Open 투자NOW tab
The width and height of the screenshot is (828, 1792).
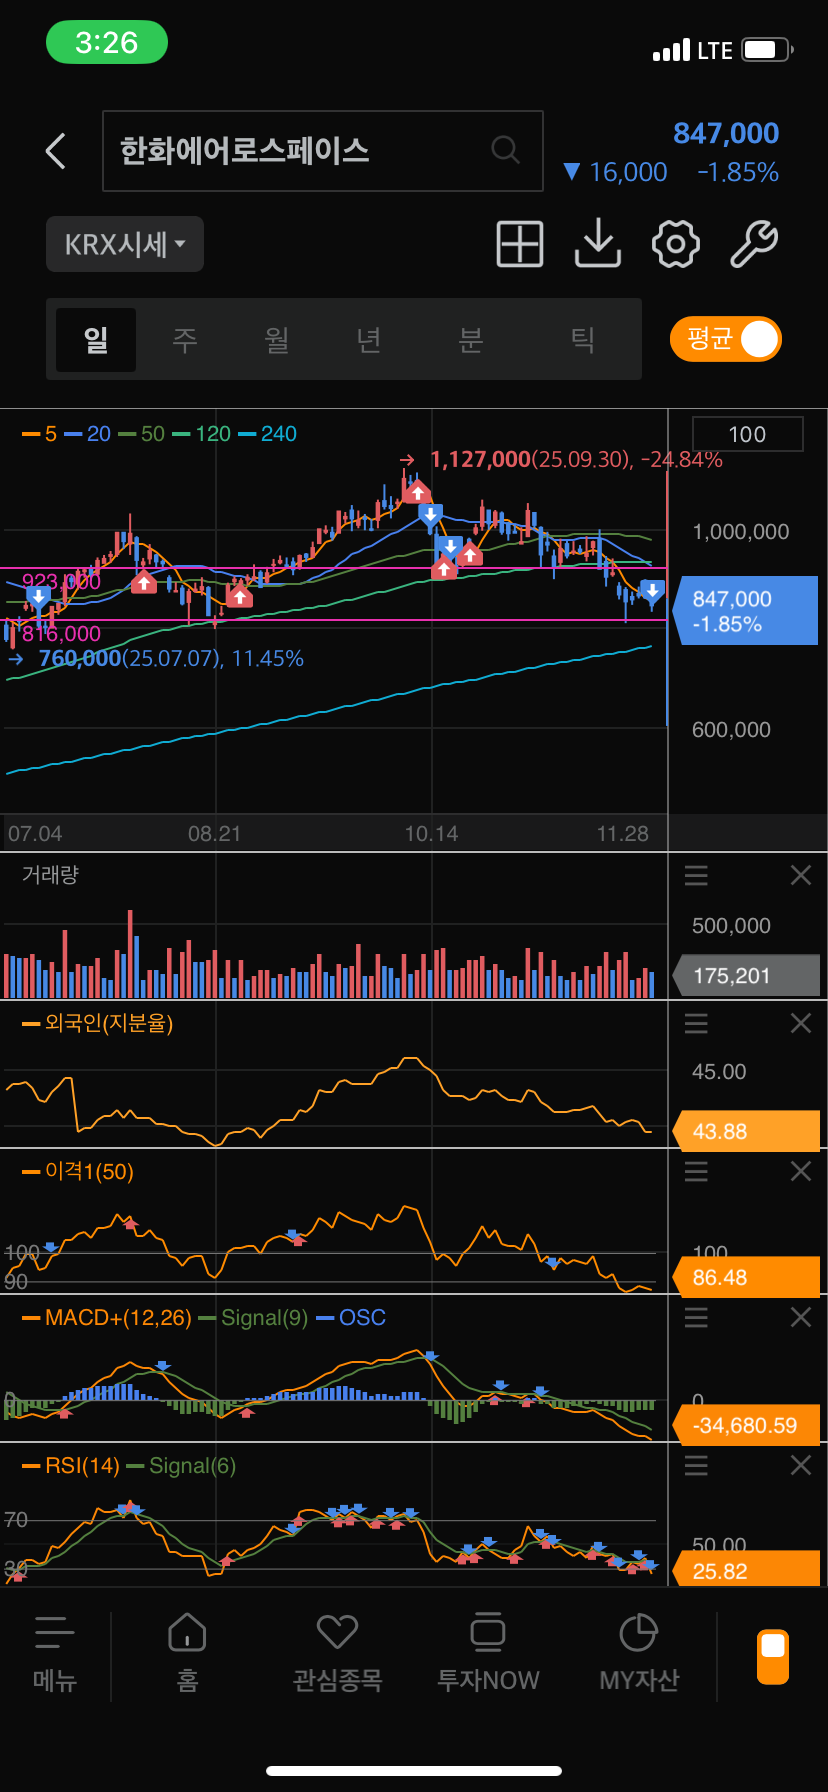tap(488, 1654)
